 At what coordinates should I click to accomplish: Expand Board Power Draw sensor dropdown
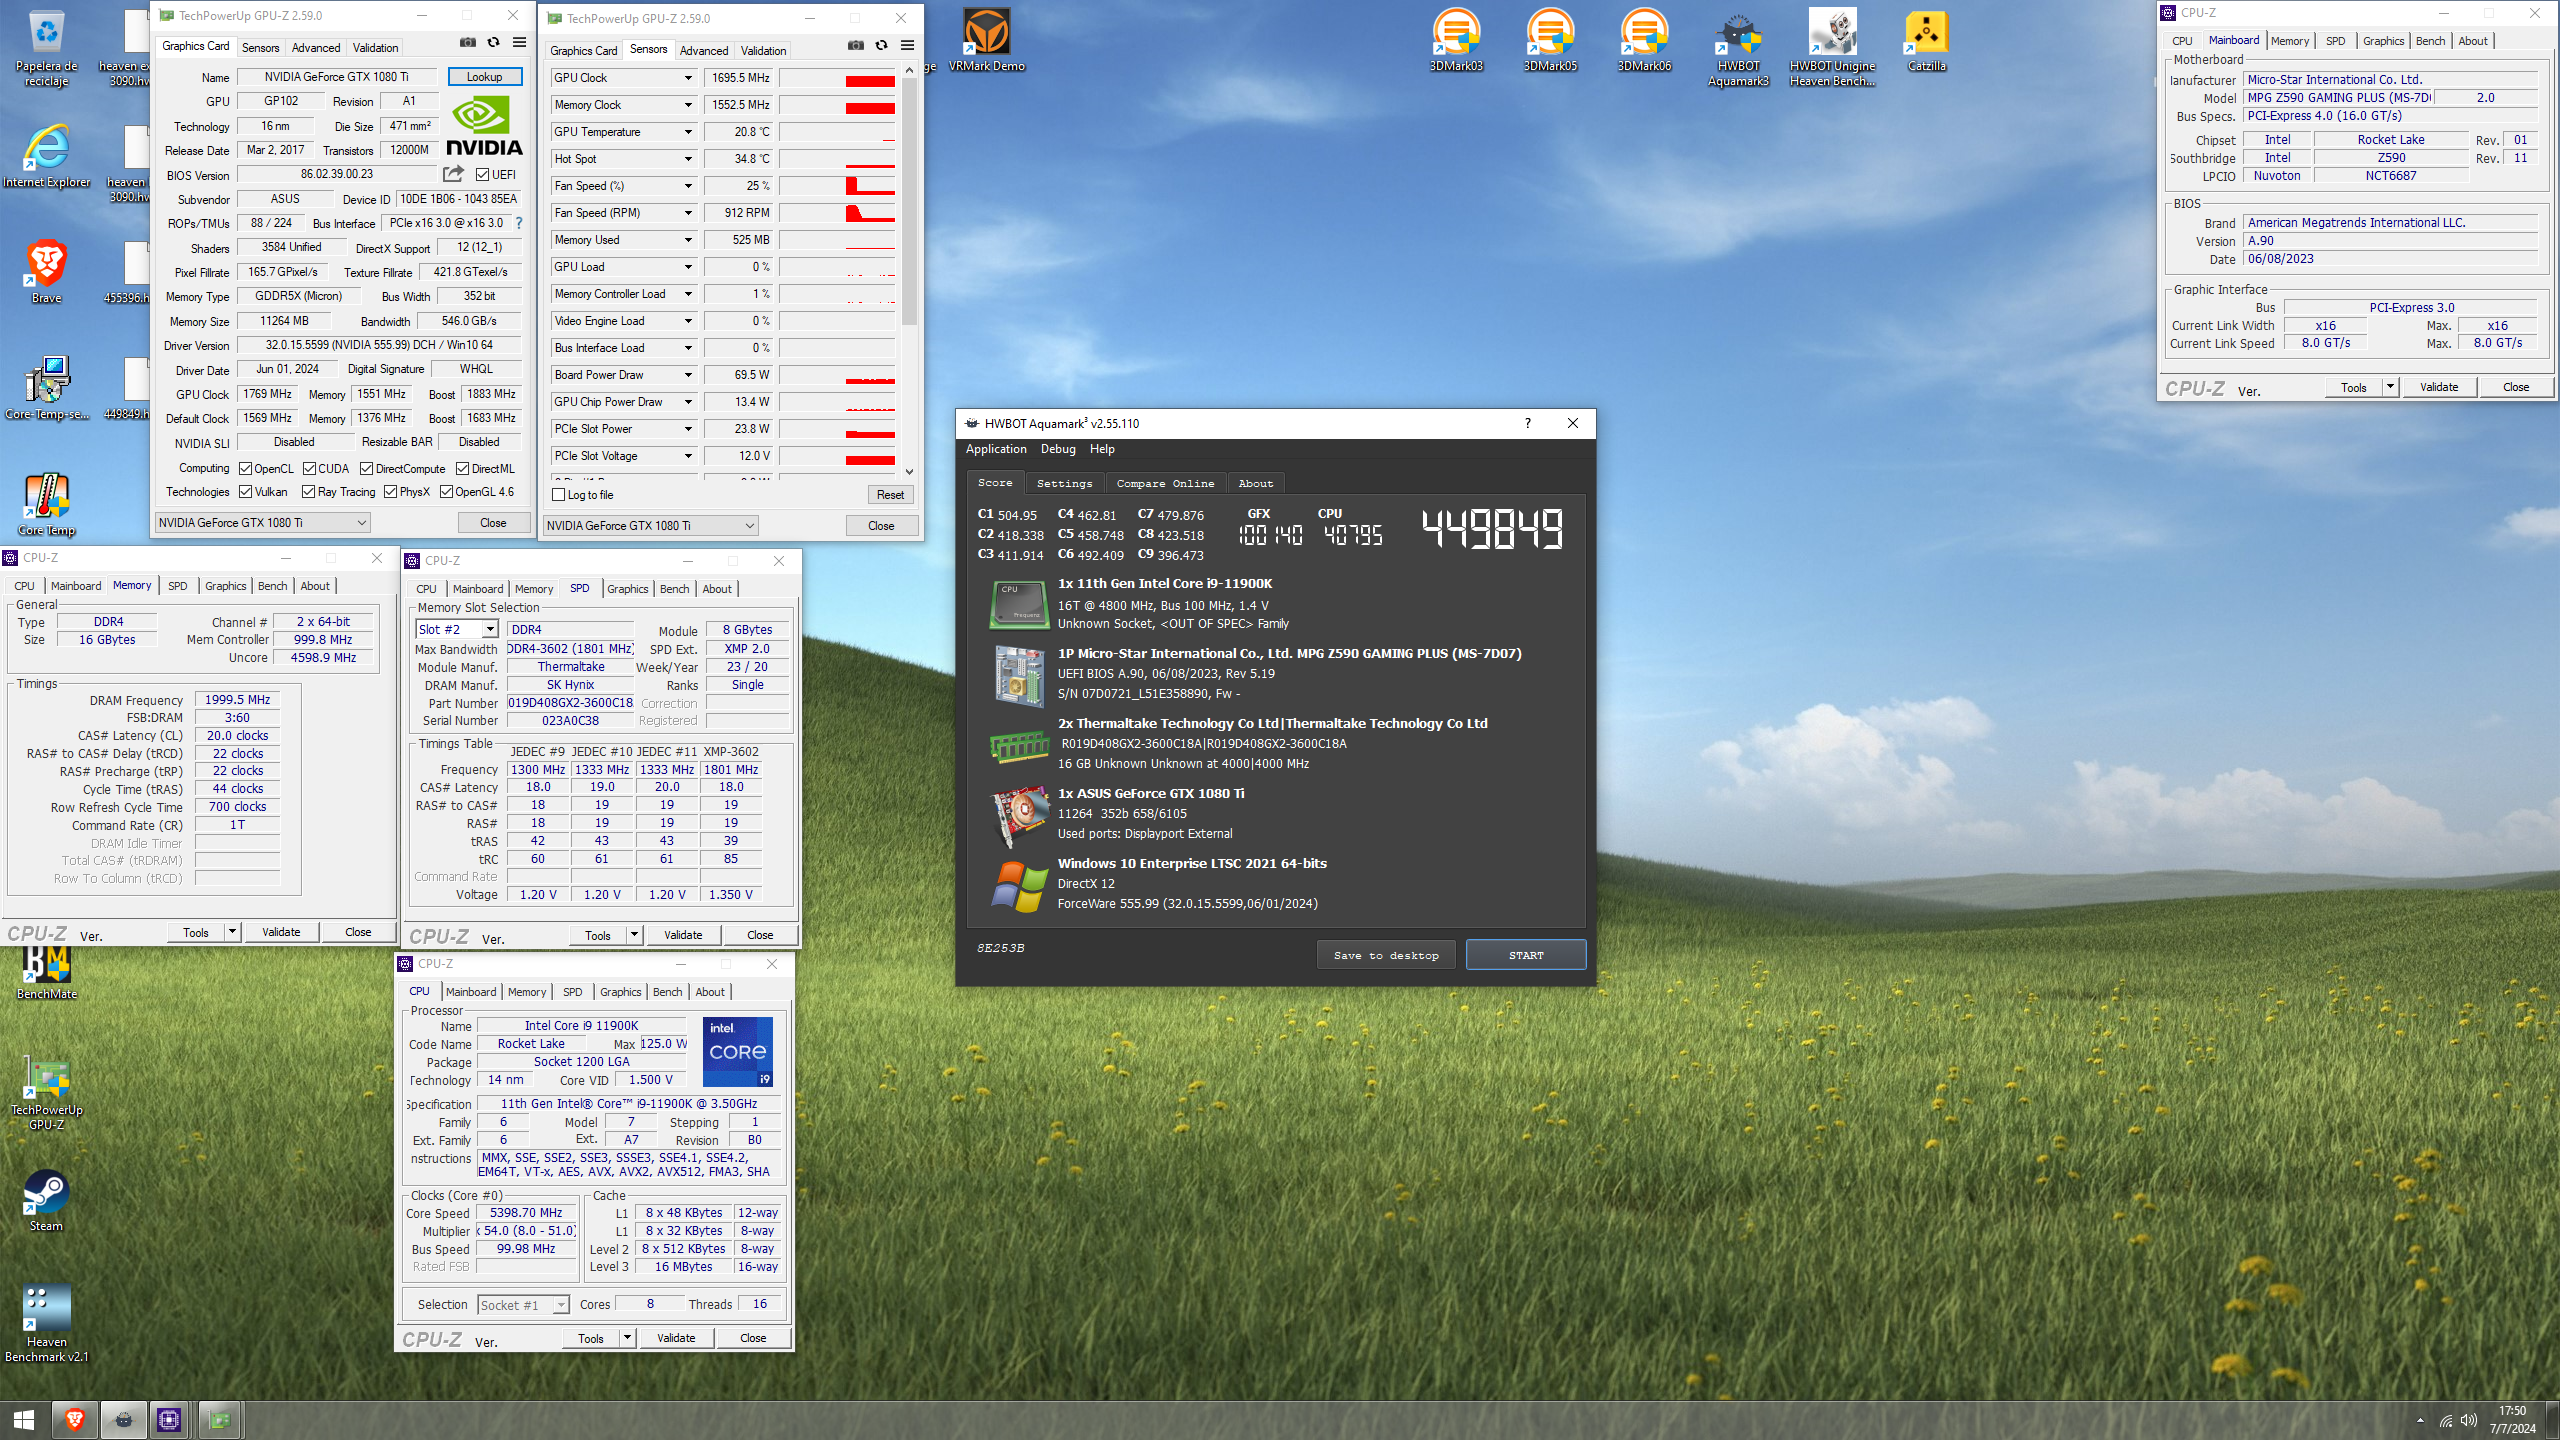688,375
